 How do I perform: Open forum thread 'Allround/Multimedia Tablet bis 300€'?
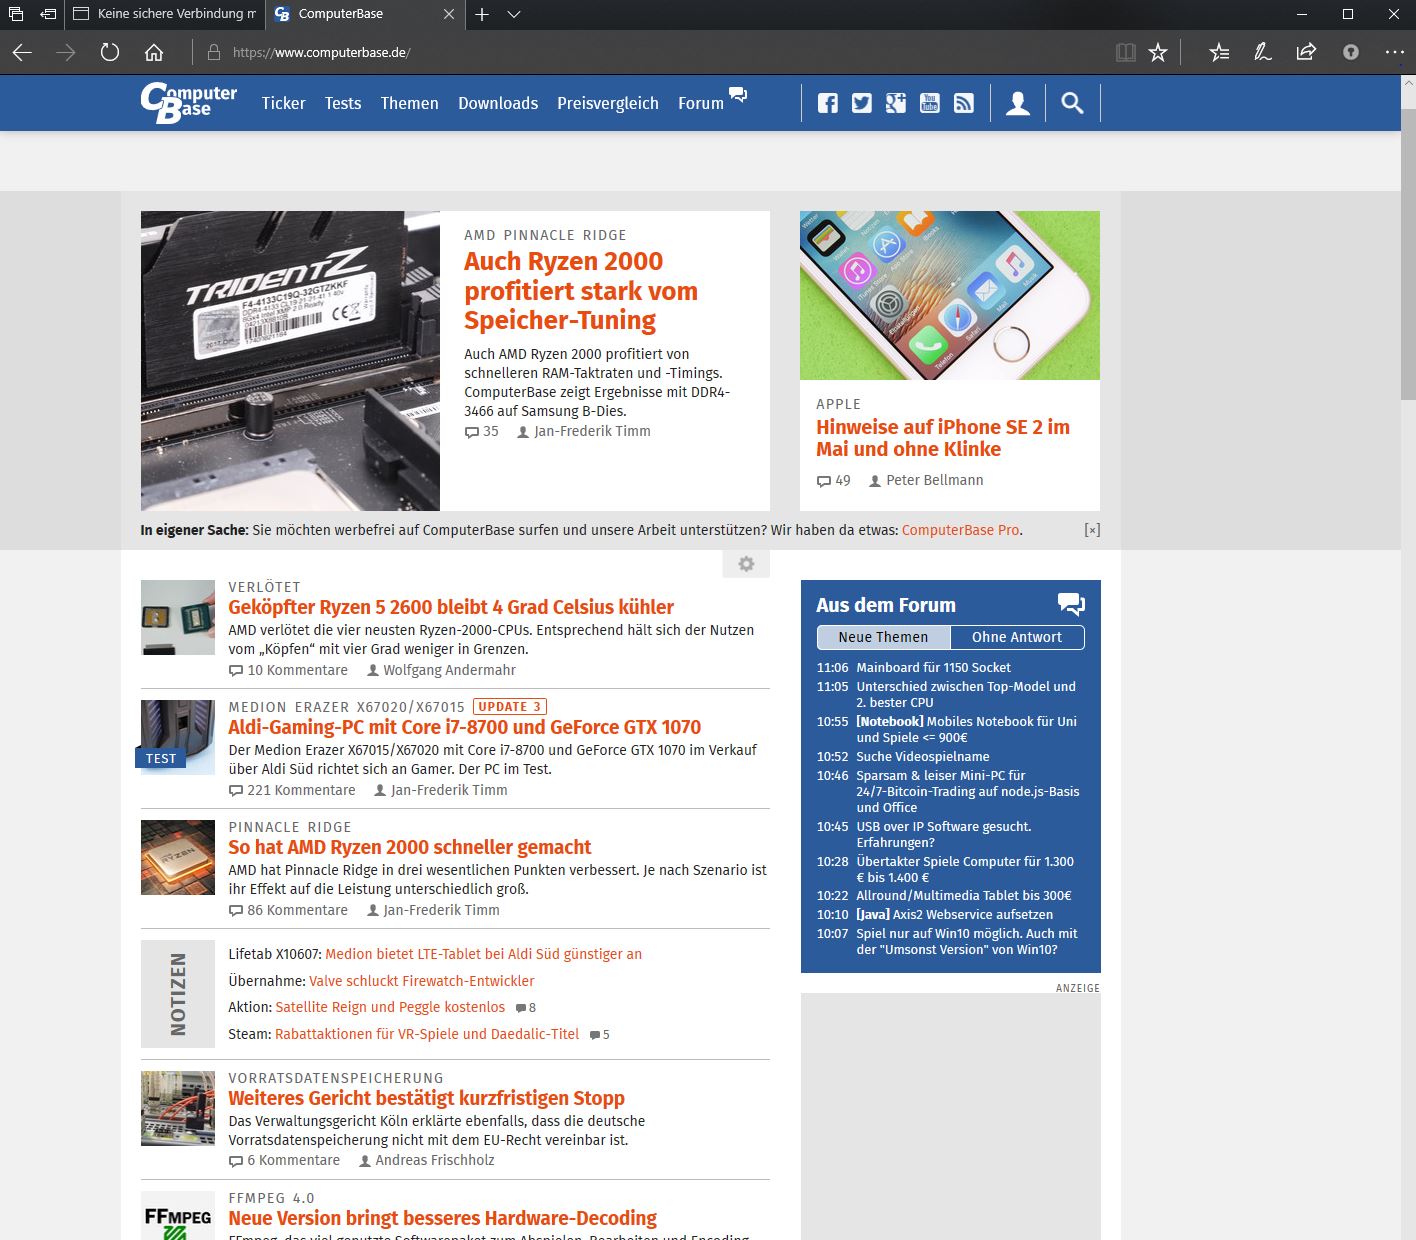[x=964, y=895]
